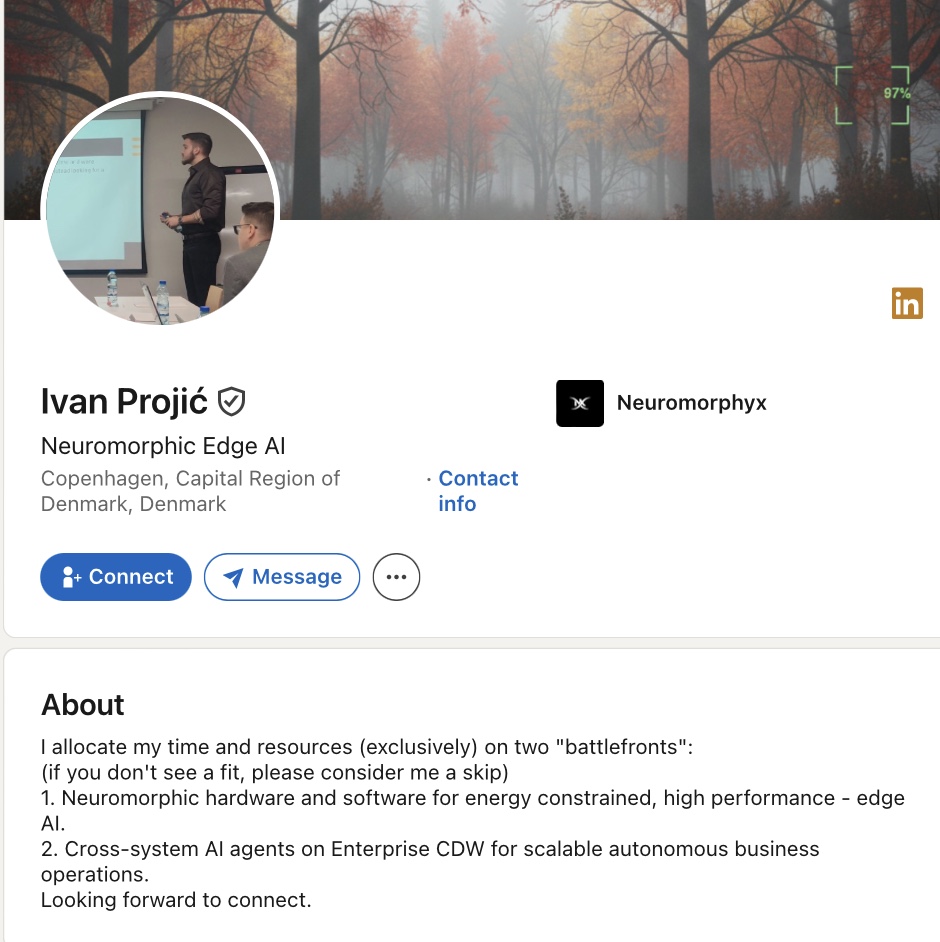The image size is (940, 942).
Task: Click the About section heading
Action: pos(83,705)
